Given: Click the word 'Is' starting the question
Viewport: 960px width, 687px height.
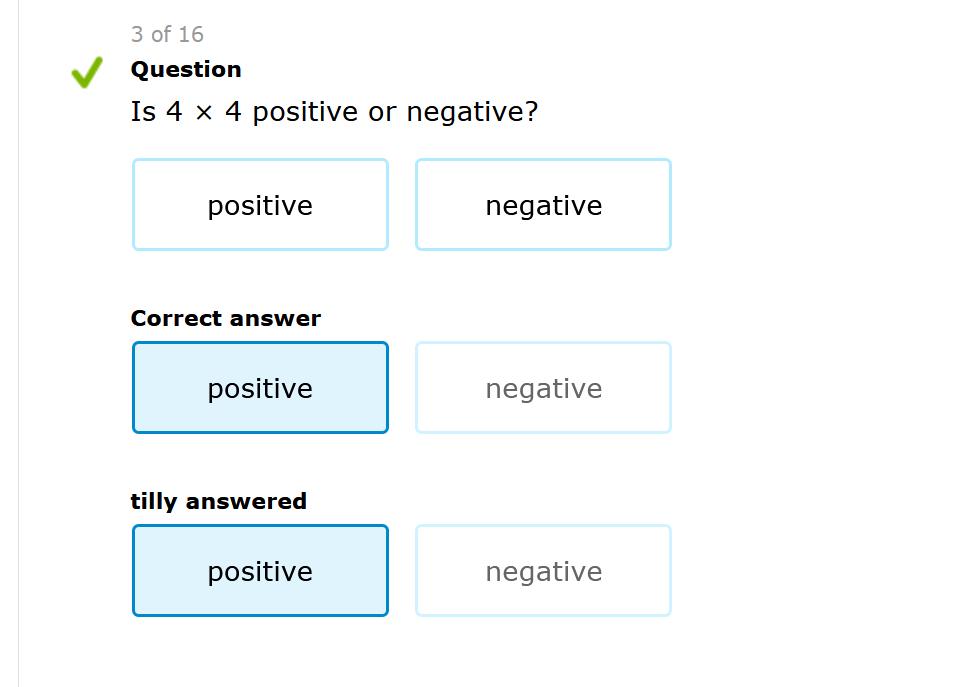Looking at the screenshot, I should 143,112.
